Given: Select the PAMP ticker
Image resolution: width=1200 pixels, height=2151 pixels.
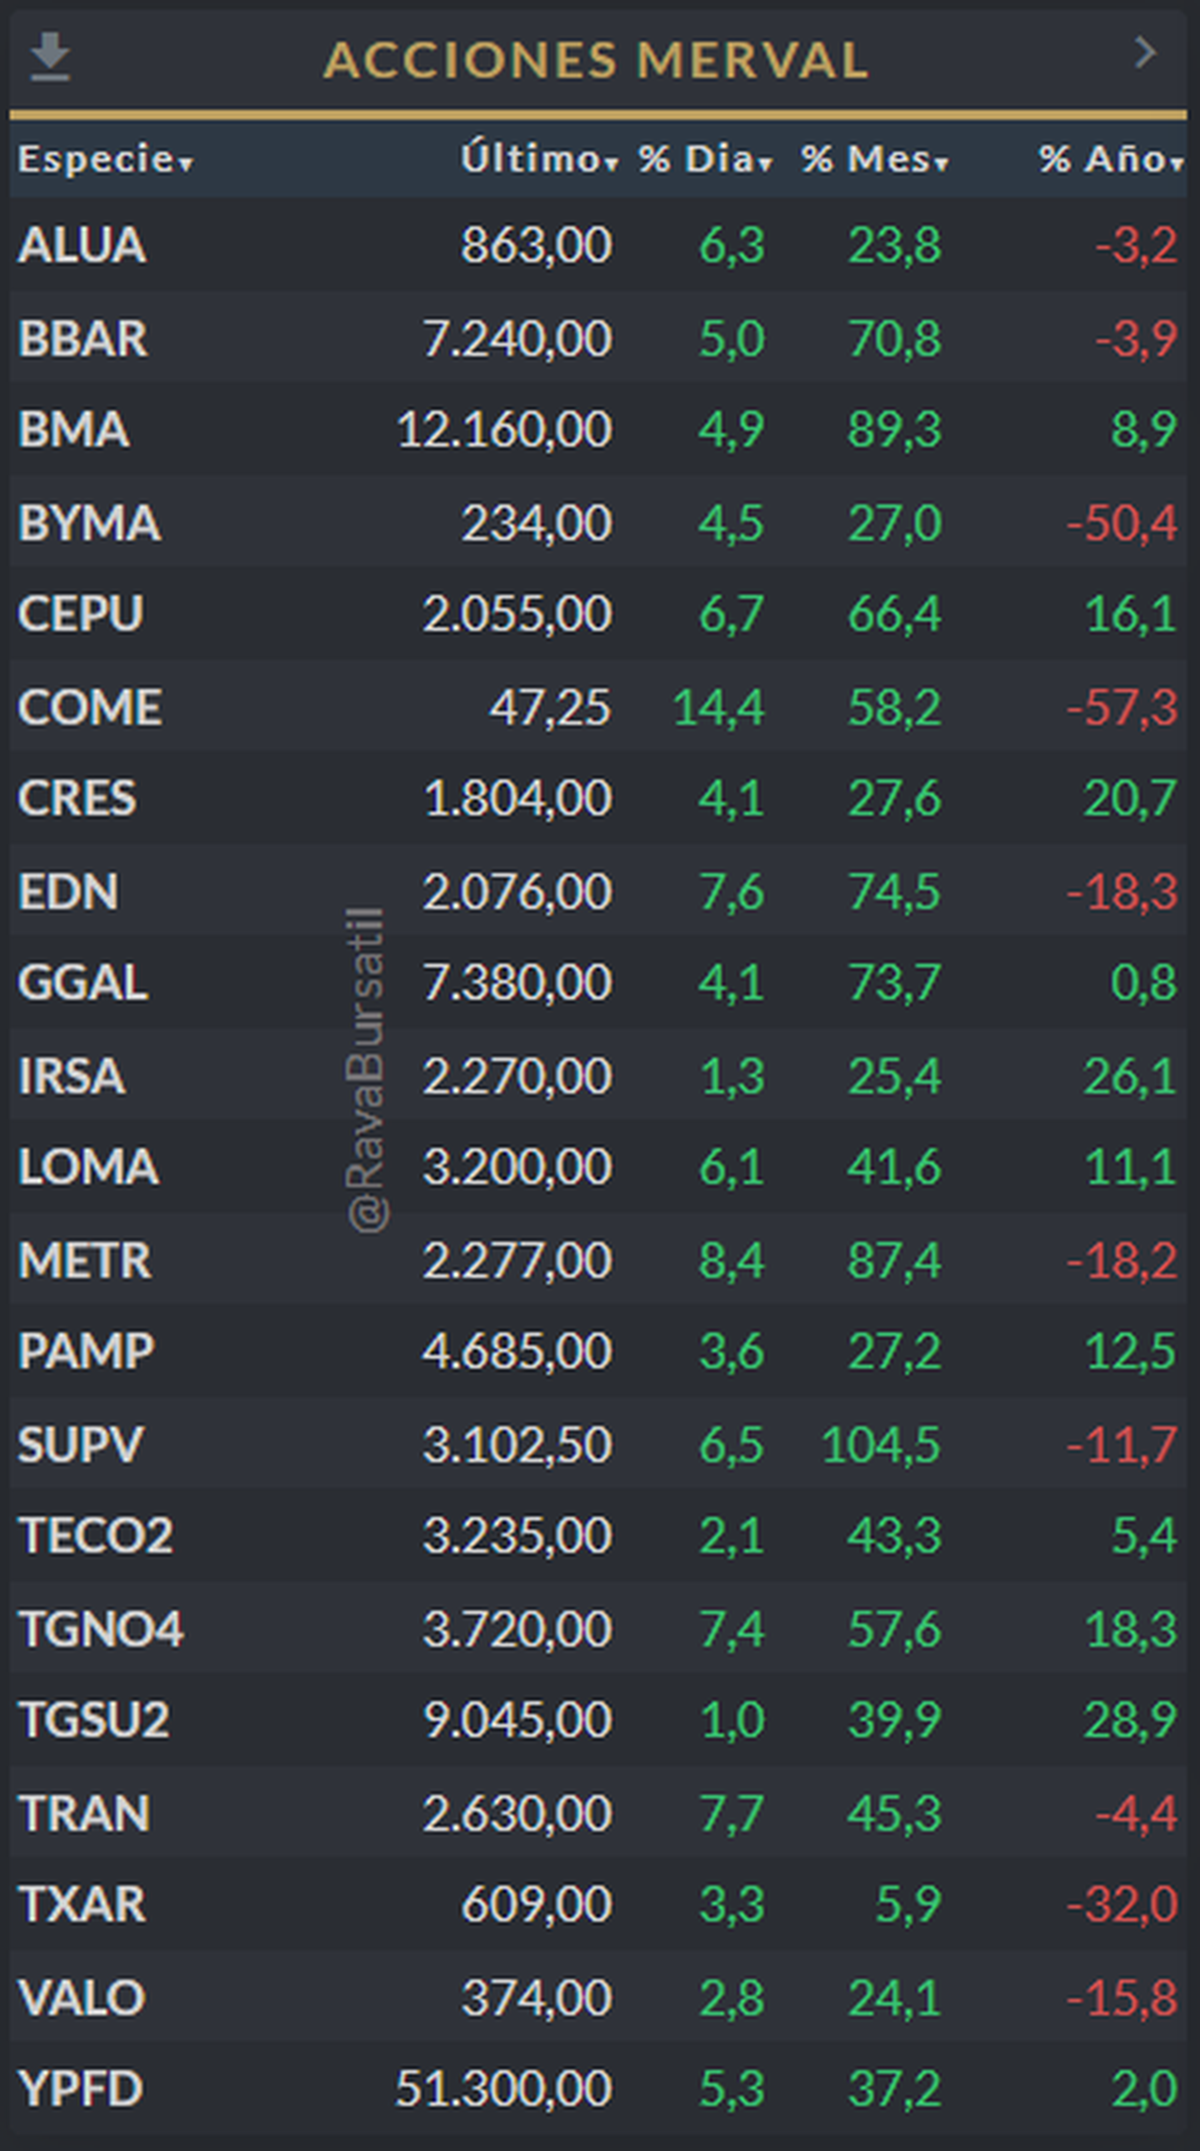Looking at the screenshot, I should (x=86, y=1352).
